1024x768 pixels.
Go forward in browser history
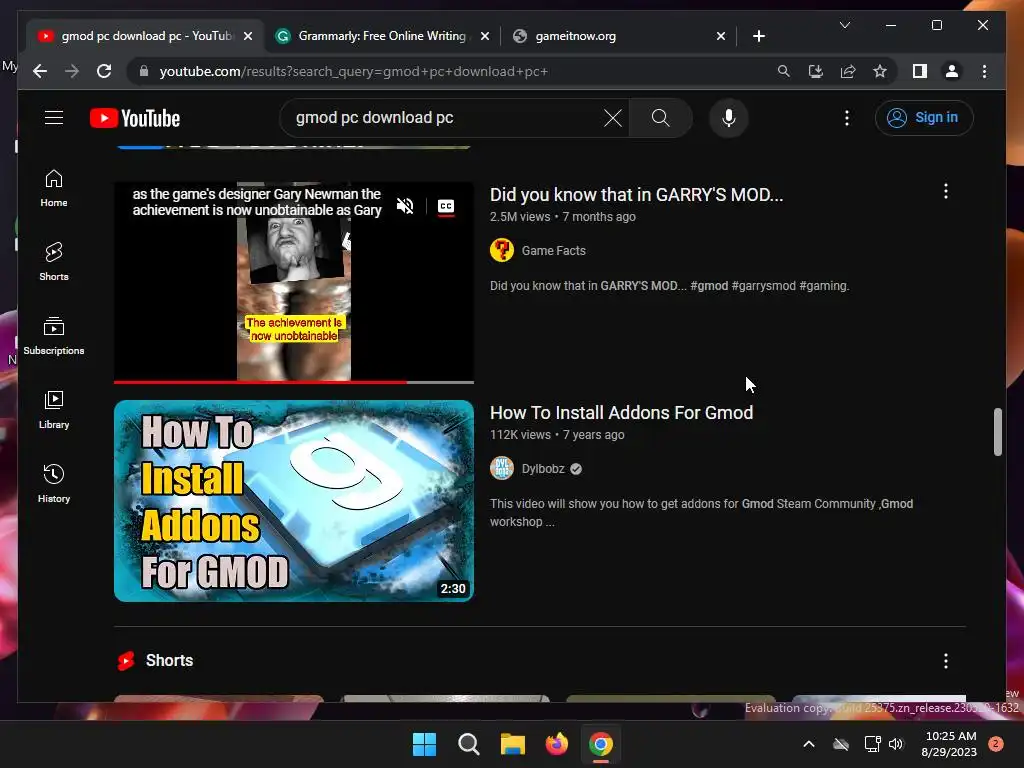(x=72, y=71)
